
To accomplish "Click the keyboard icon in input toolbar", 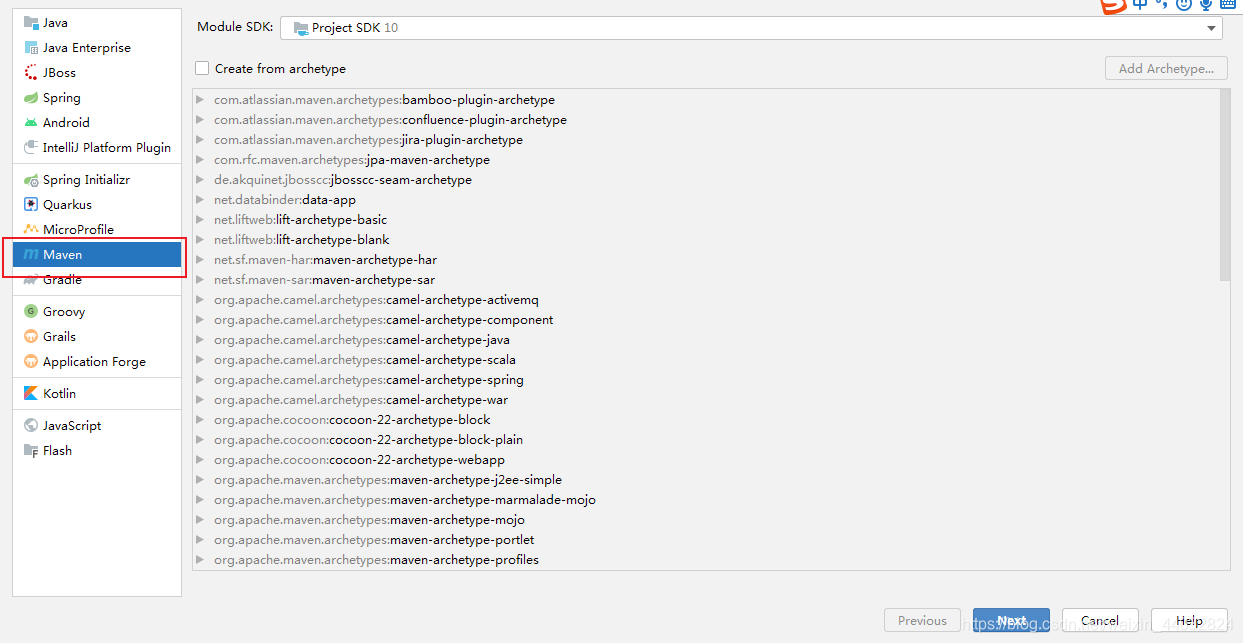I will [1228, 4].
